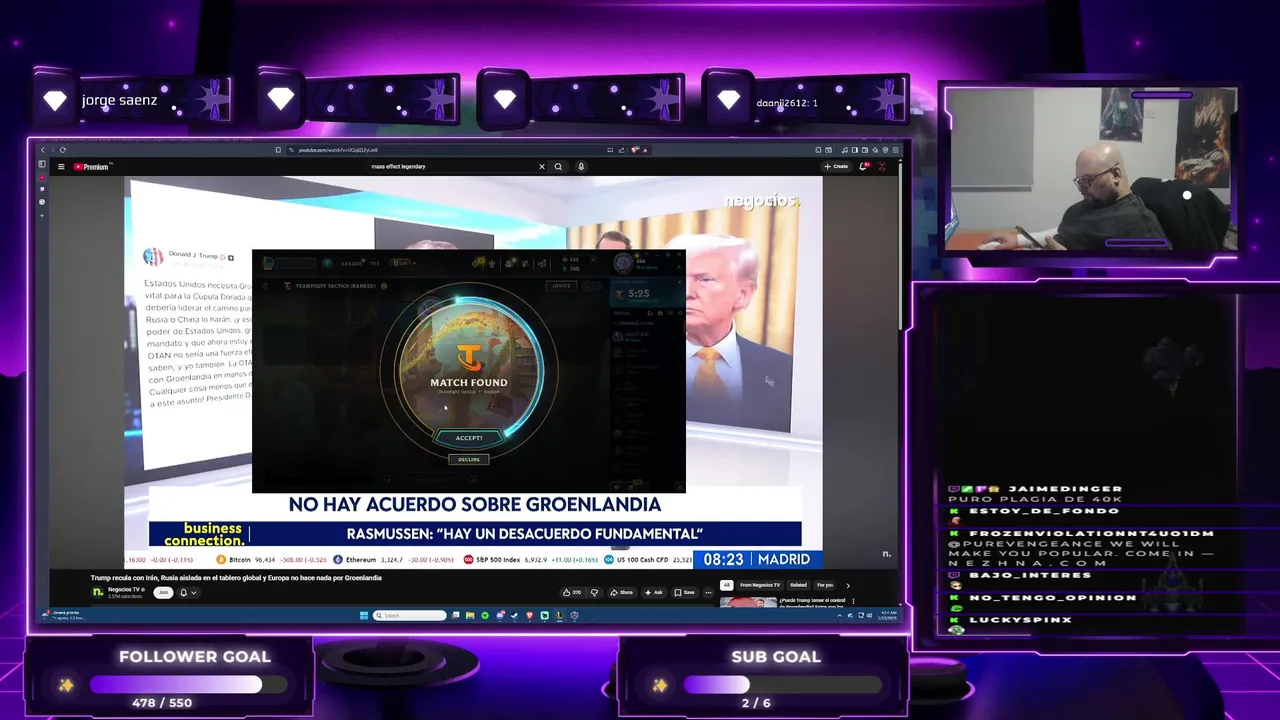This screenshot has height=720, width=1280.
Task: Click the video title text
Action: [x=236, y=578]
